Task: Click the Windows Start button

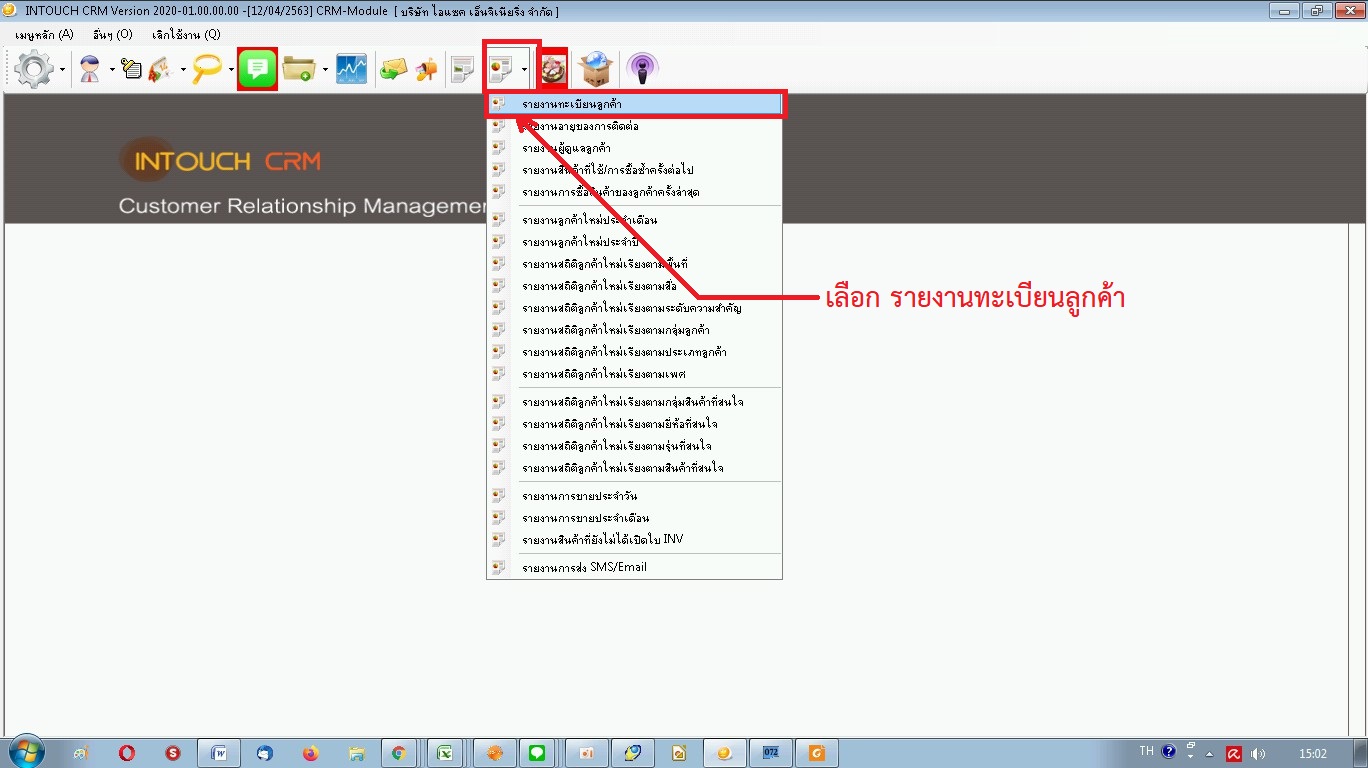Action: (25, 752)
